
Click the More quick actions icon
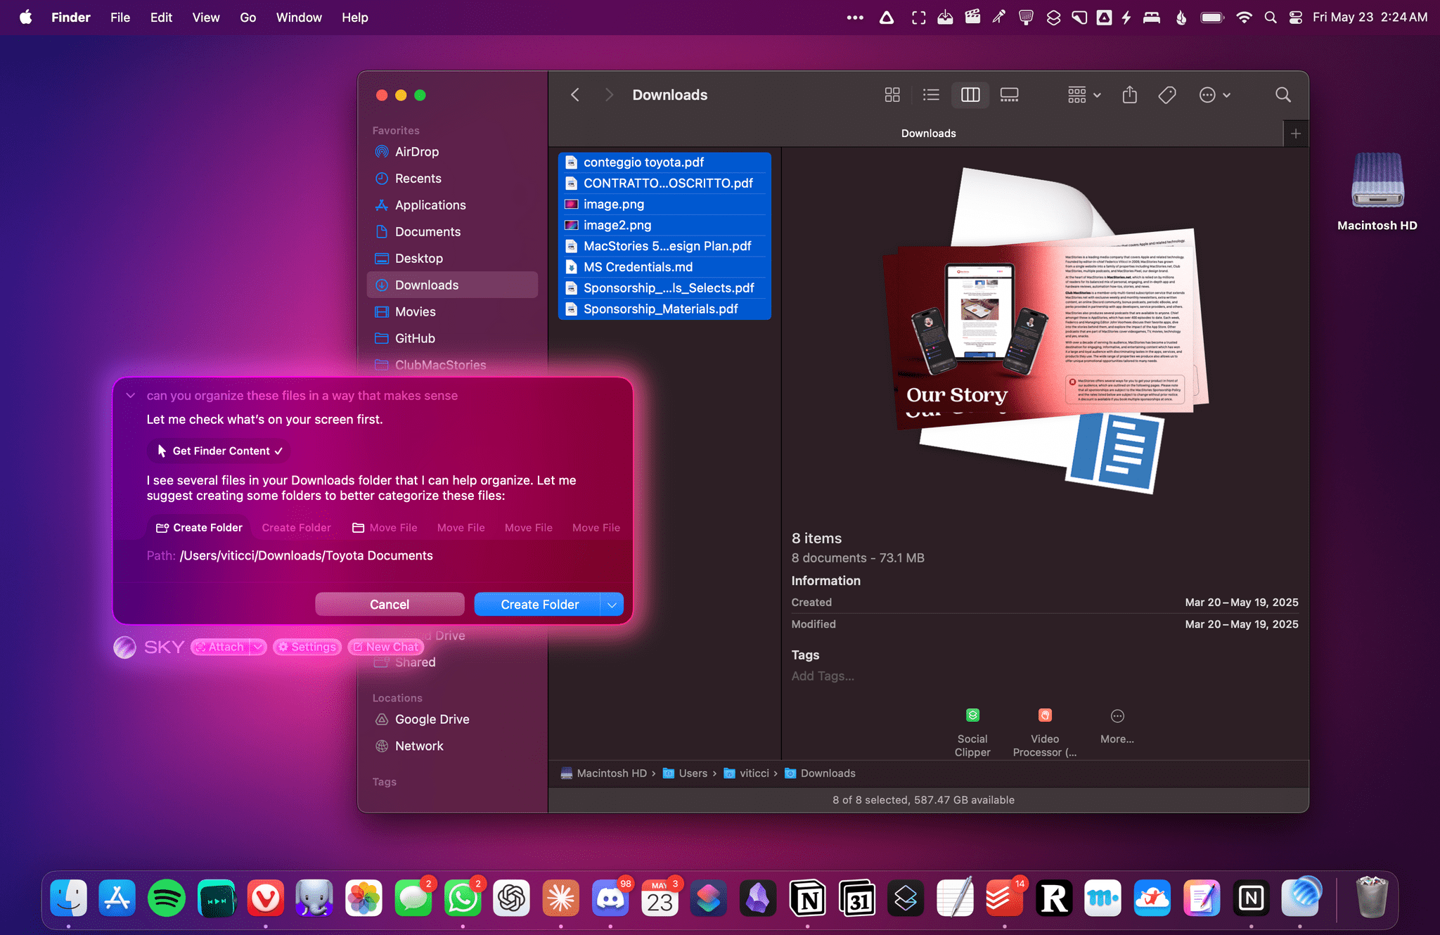pyautogui.click(x=1116, y=715)
